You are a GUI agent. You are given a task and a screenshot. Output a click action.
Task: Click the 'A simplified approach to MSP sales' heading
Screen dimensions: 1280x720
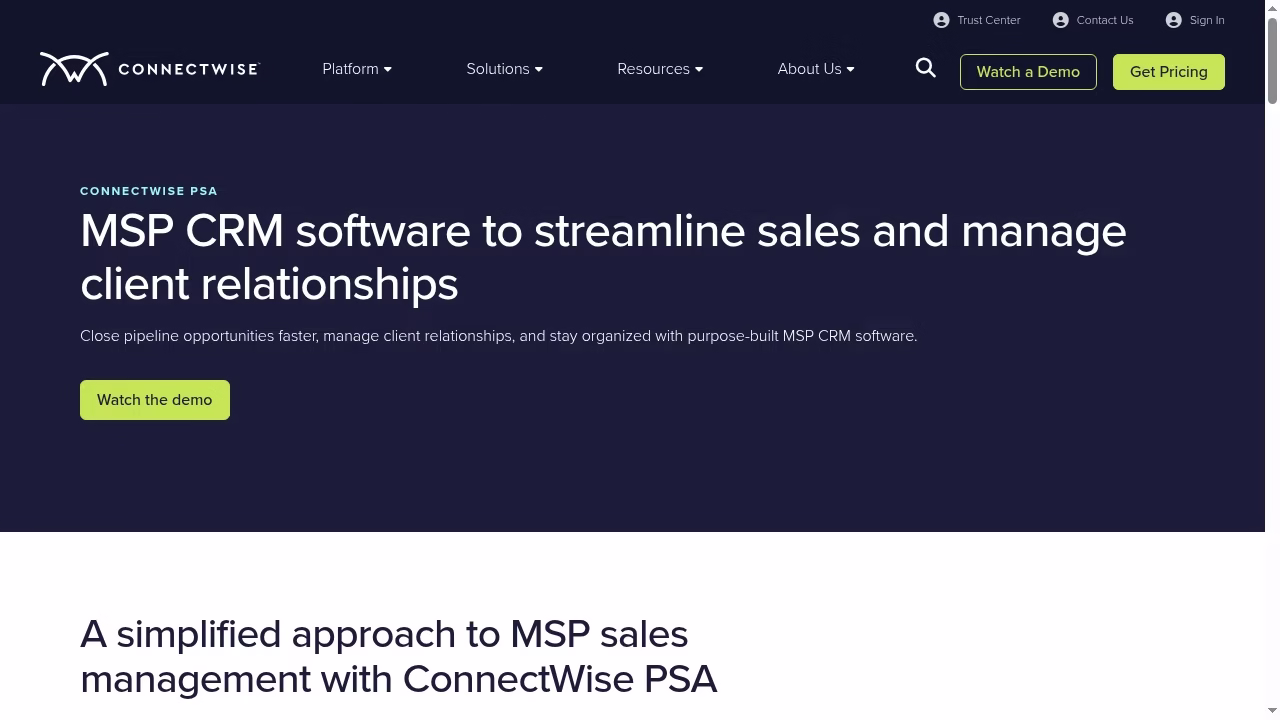399,656
